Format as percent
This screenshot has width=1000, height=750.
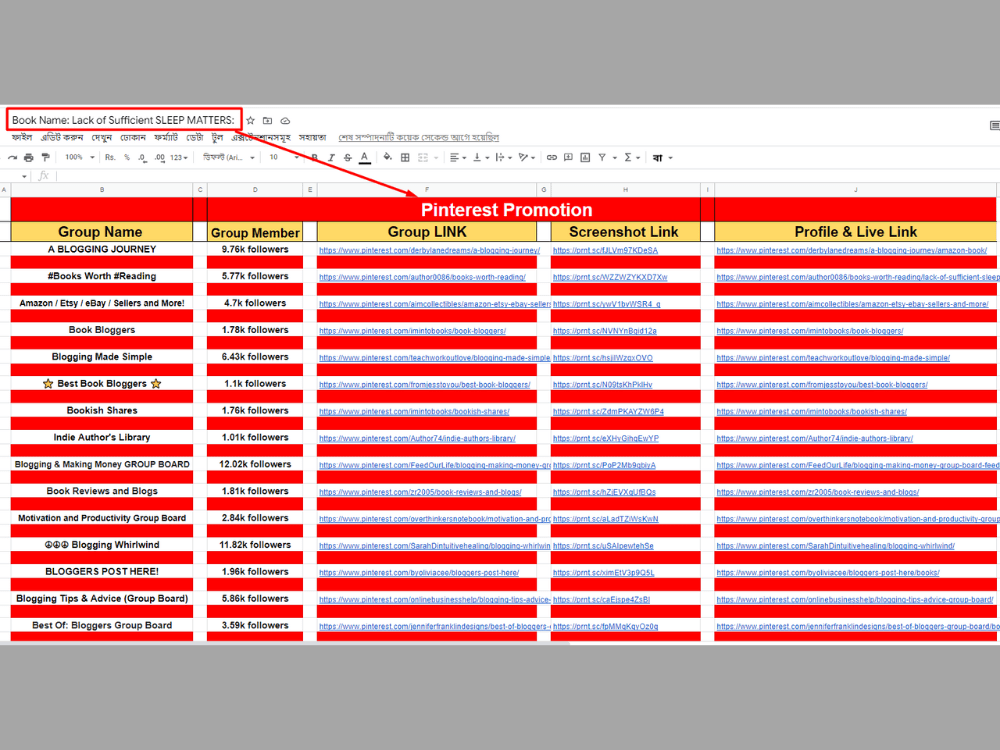(127, 158)
